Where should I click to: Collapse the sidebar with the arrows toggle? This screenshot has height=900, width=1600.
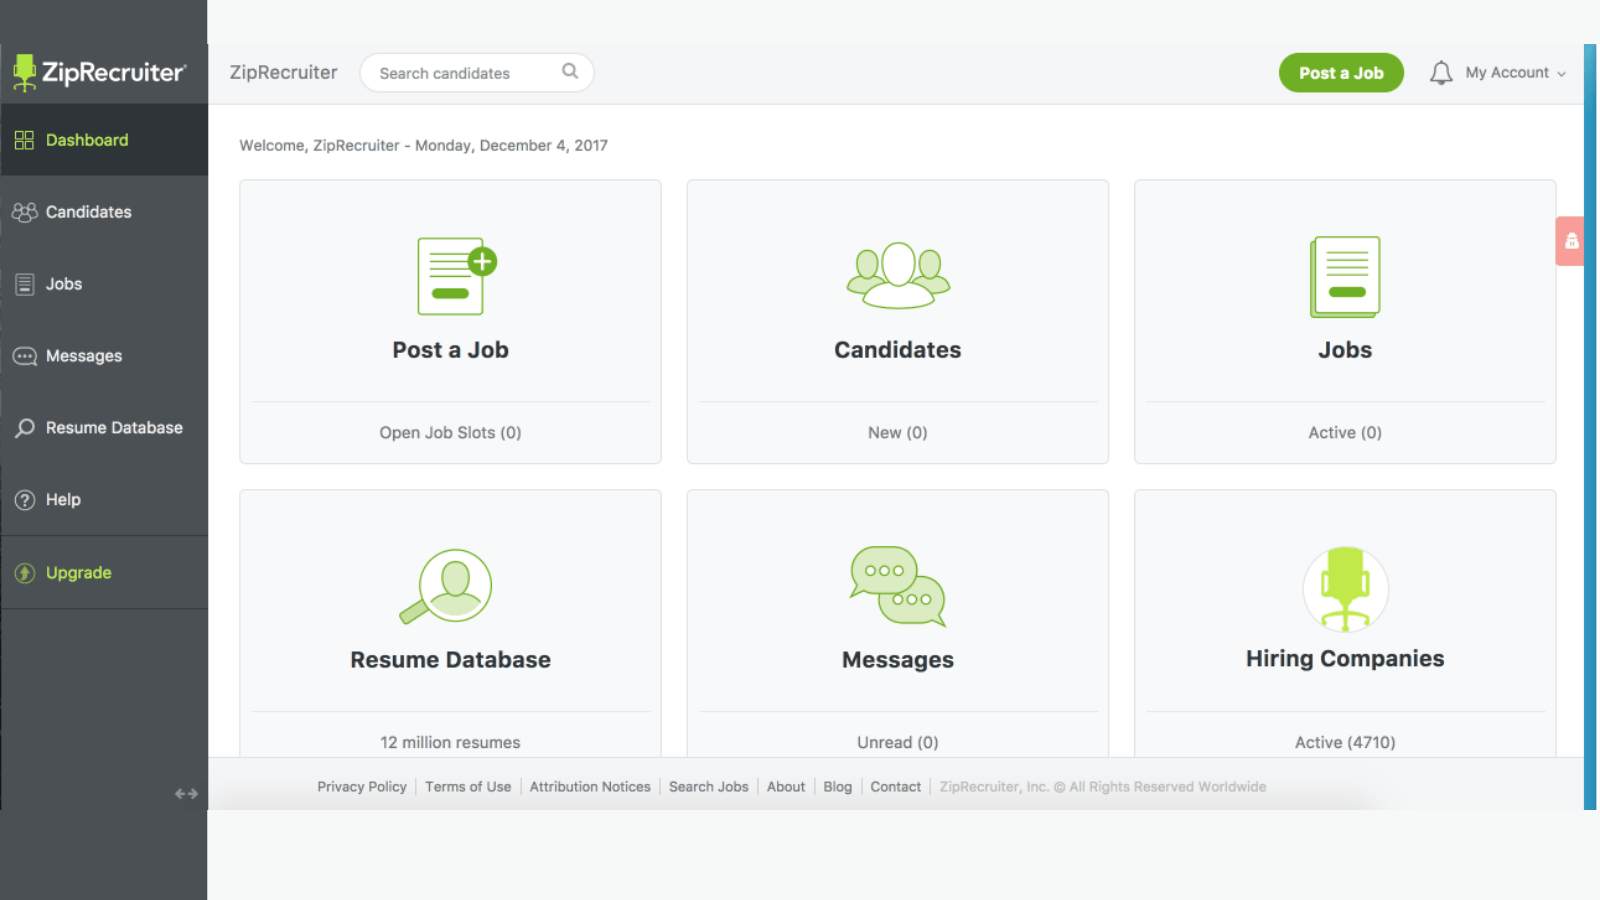pos(186,794)
